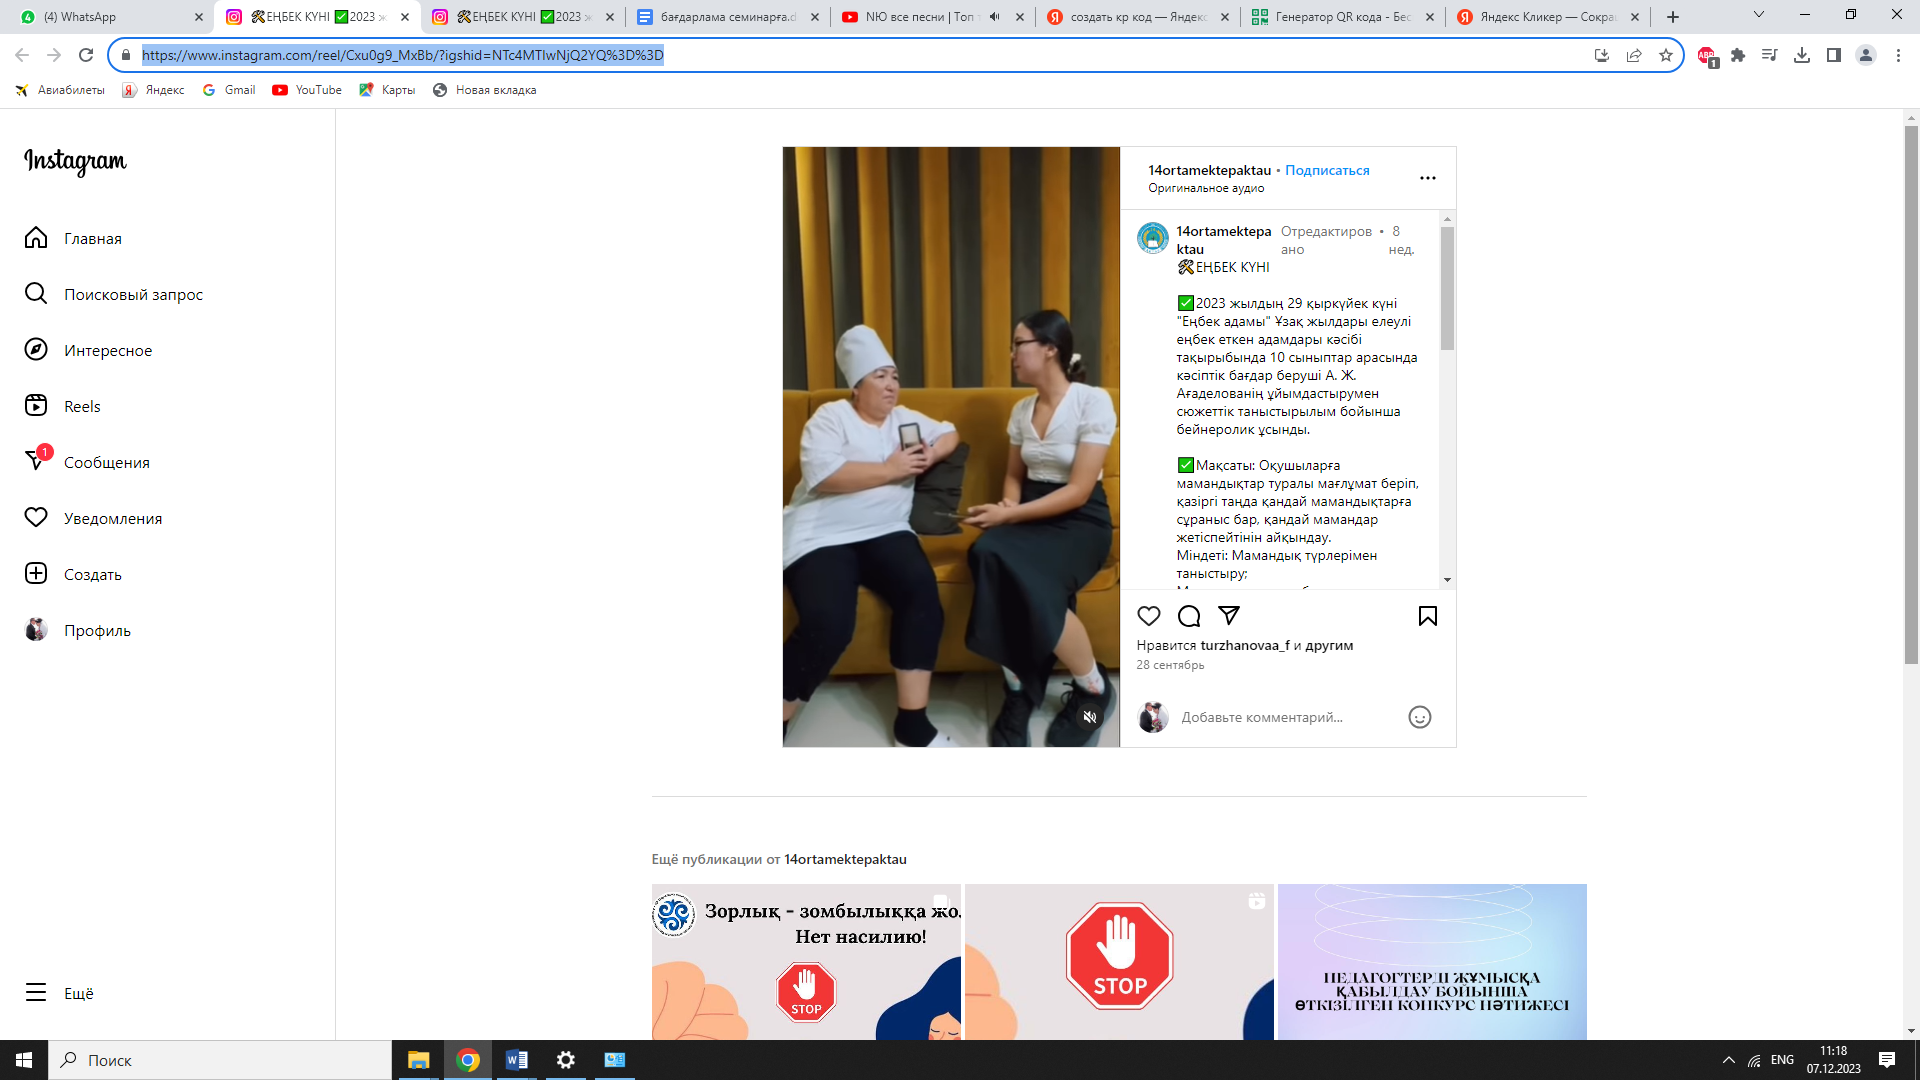
Task: Click the Подписаться follow link
Action: click(1327, 170)
